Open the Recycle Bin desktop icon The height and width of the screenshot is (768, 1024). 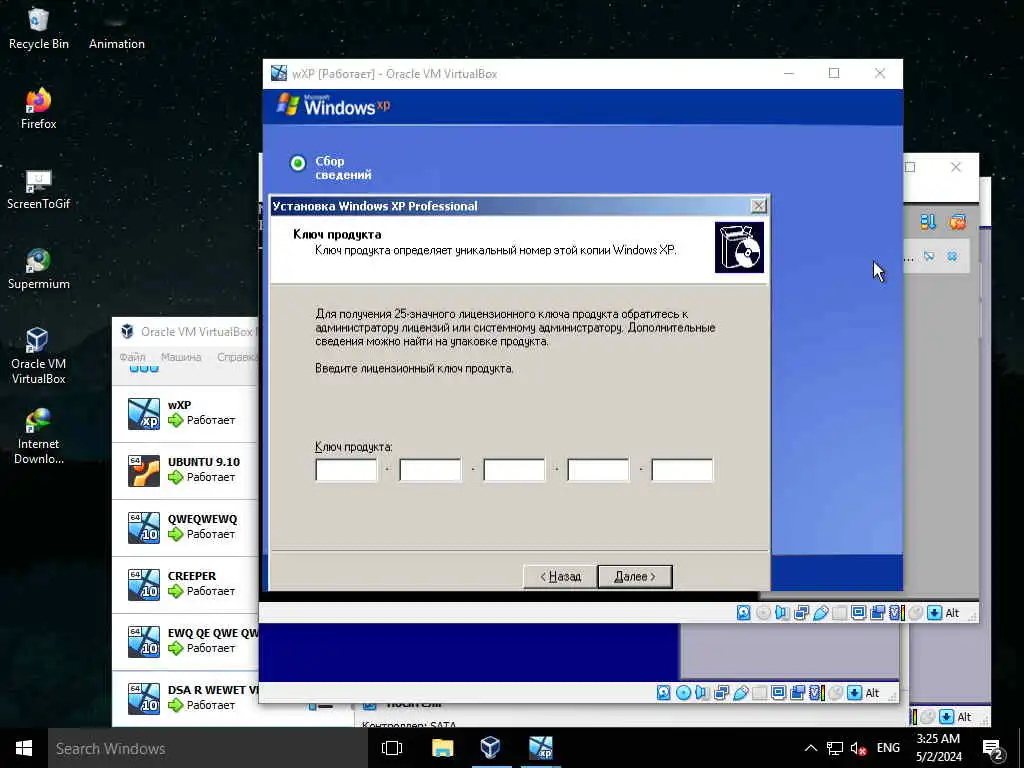click(x=39, y=29)
